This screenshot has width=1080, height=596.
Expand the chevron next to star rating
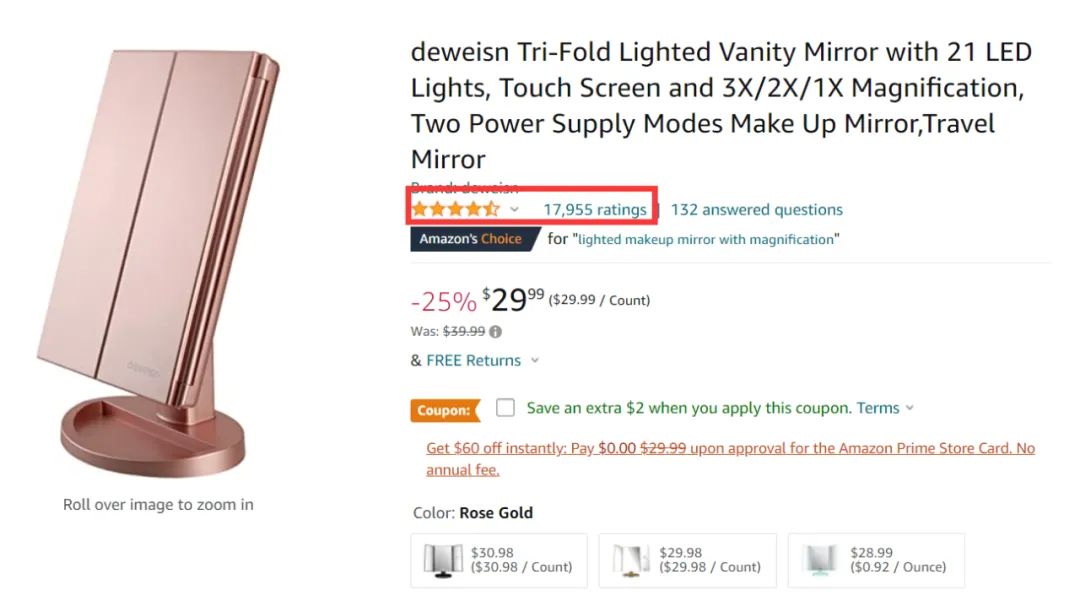click(x=514, y=210)
